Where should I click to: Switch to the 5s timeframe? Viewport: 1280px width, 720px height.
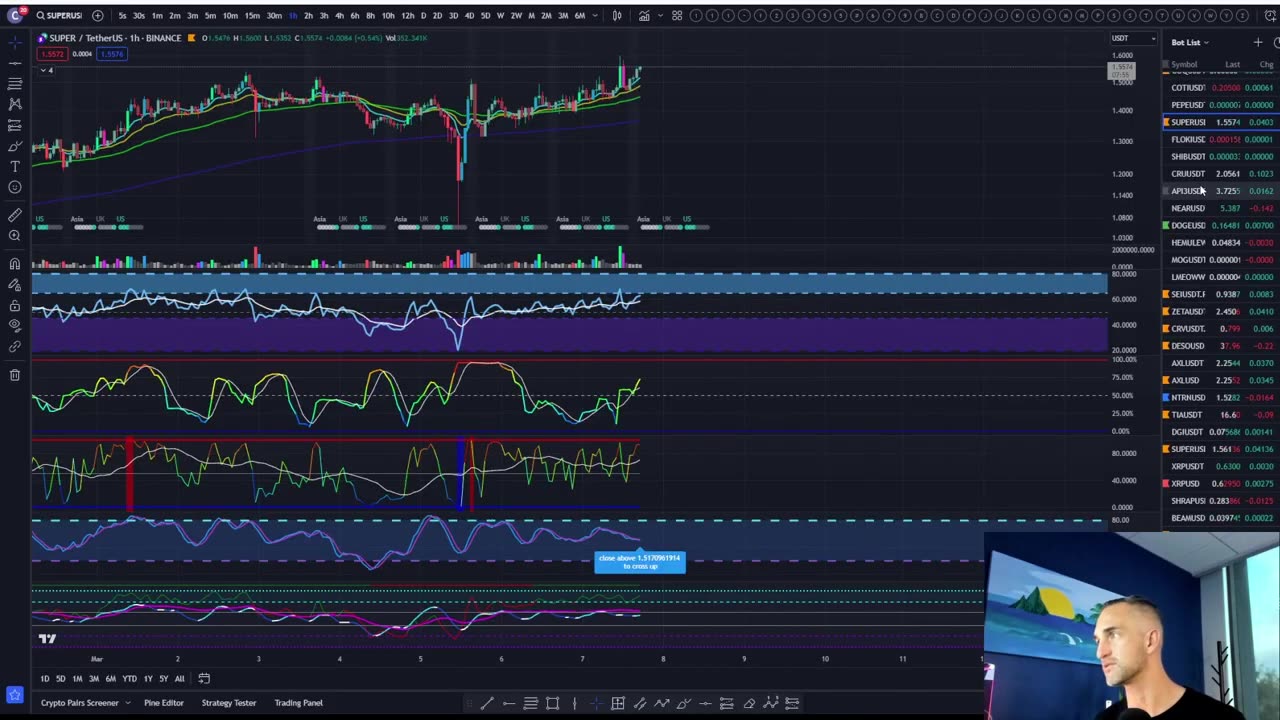122,15
